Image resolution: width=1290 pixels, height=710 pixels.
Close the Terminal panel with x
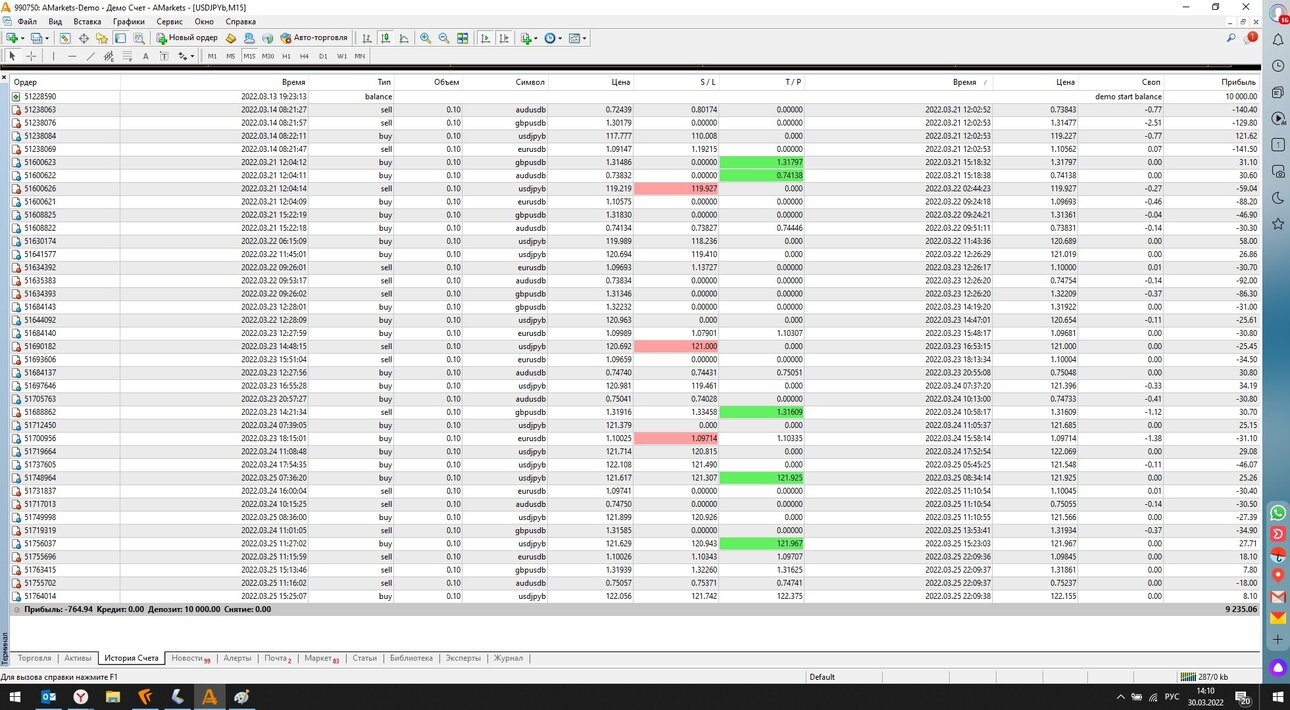pos(4,77)
